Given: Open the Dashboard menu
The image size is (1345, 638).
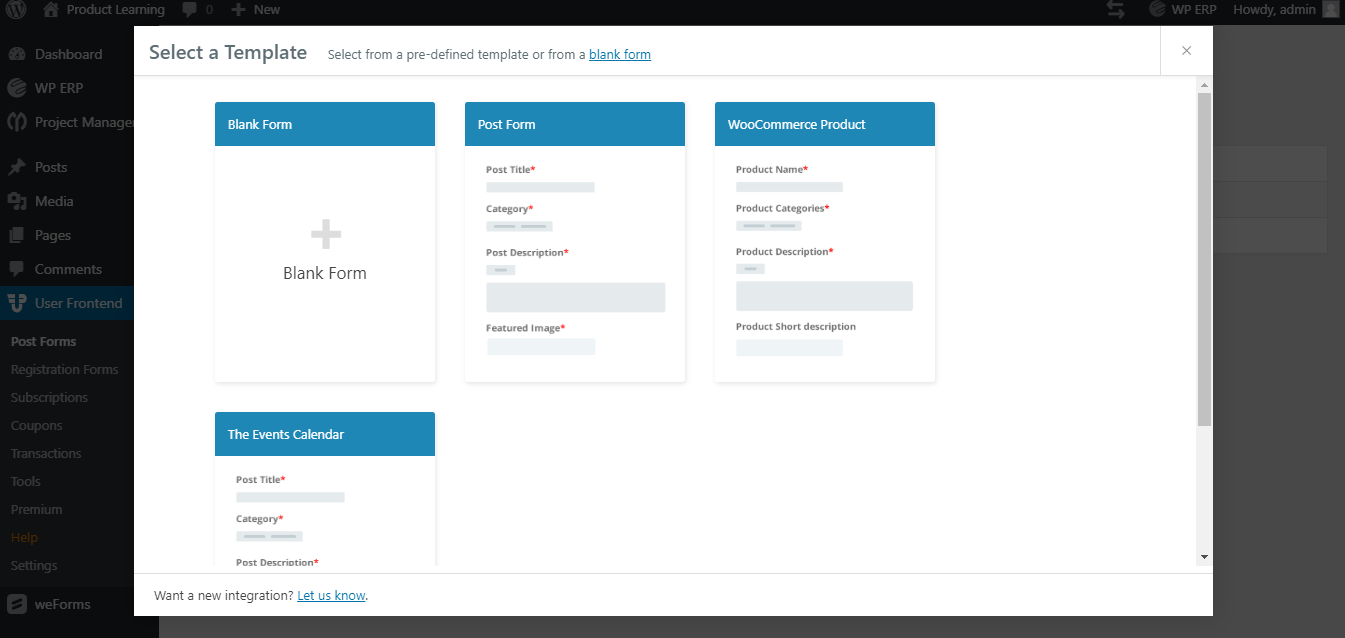Looking at the screenshot, I should pyautogui.click(x=68, y=54).
